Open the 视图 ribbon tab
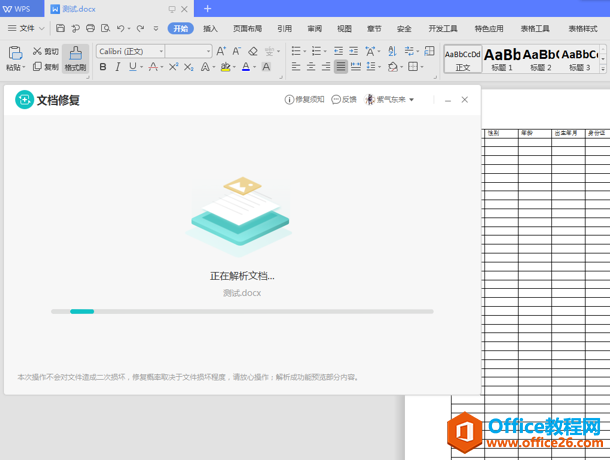This screenshot has height=460, width=610. [344, 28]
